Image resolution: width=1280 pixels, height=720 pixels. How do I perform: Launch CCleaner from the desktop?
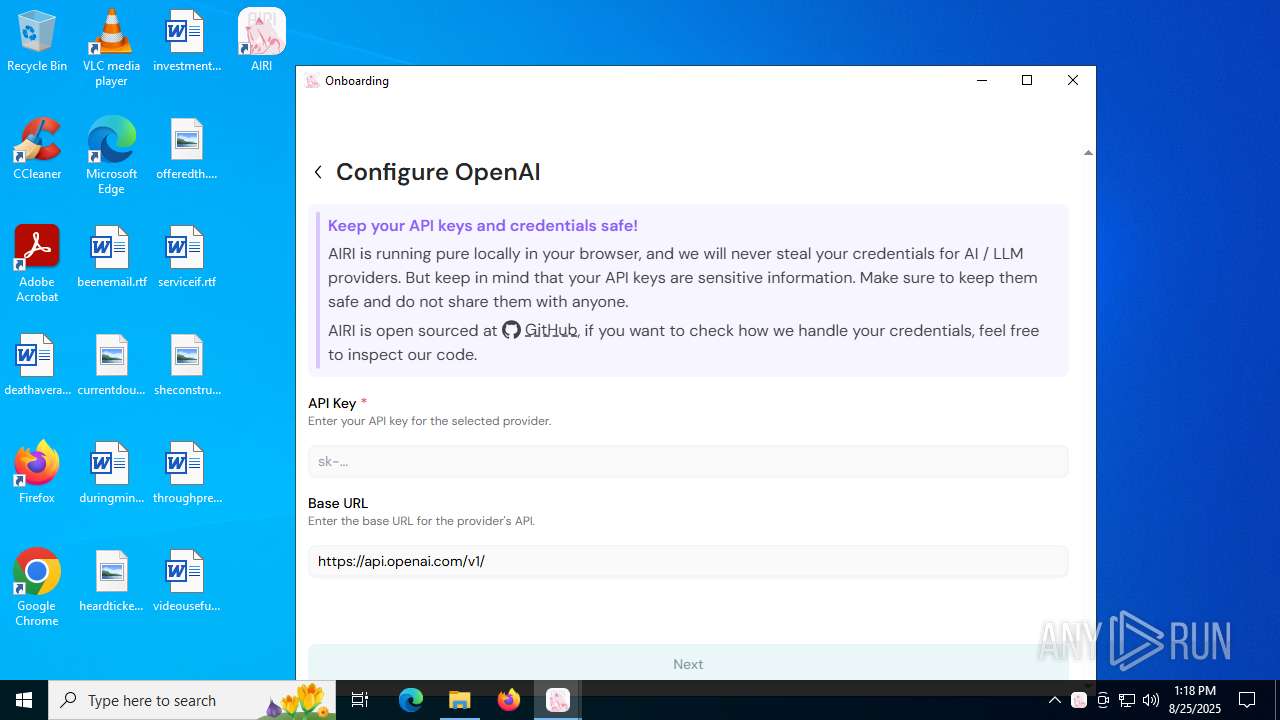pos(37,148)
